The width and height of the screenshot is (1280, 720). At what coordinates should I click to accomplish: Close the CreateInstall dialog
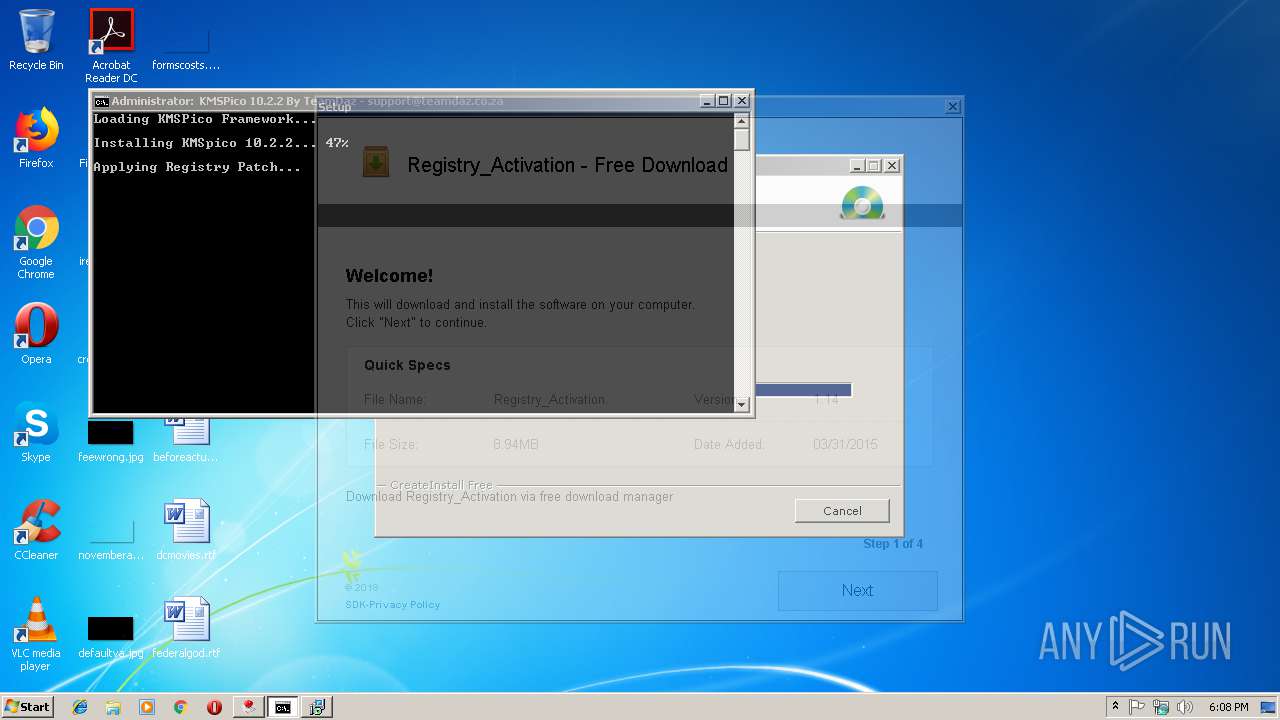[x=892, y=166]
